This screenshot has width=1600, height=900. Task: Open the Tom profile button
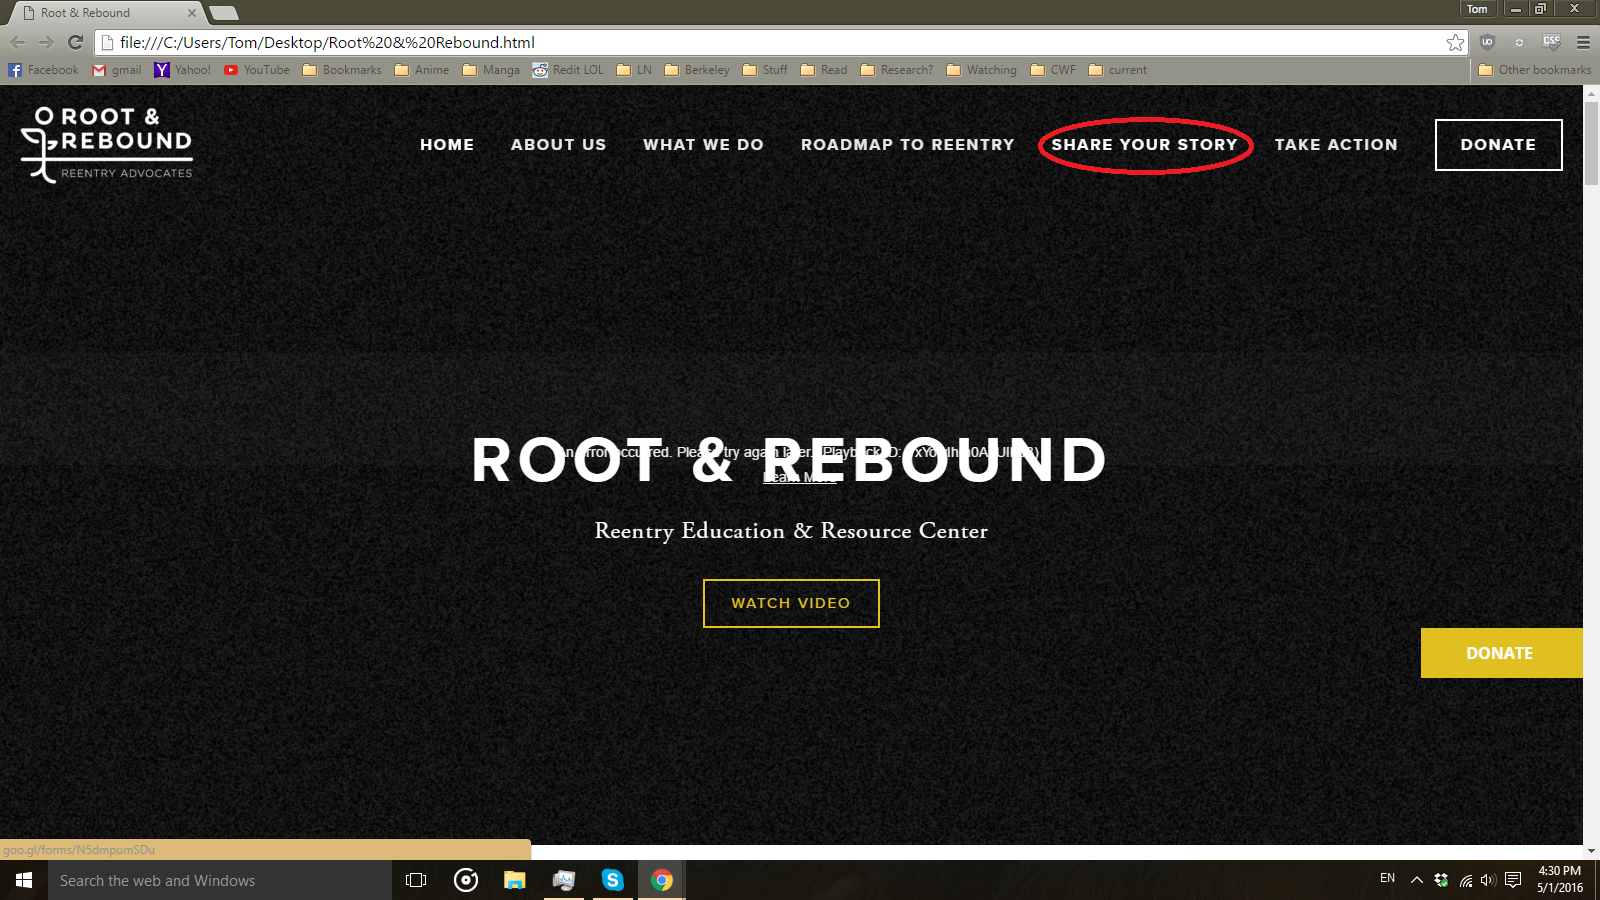pos(1477,9)
